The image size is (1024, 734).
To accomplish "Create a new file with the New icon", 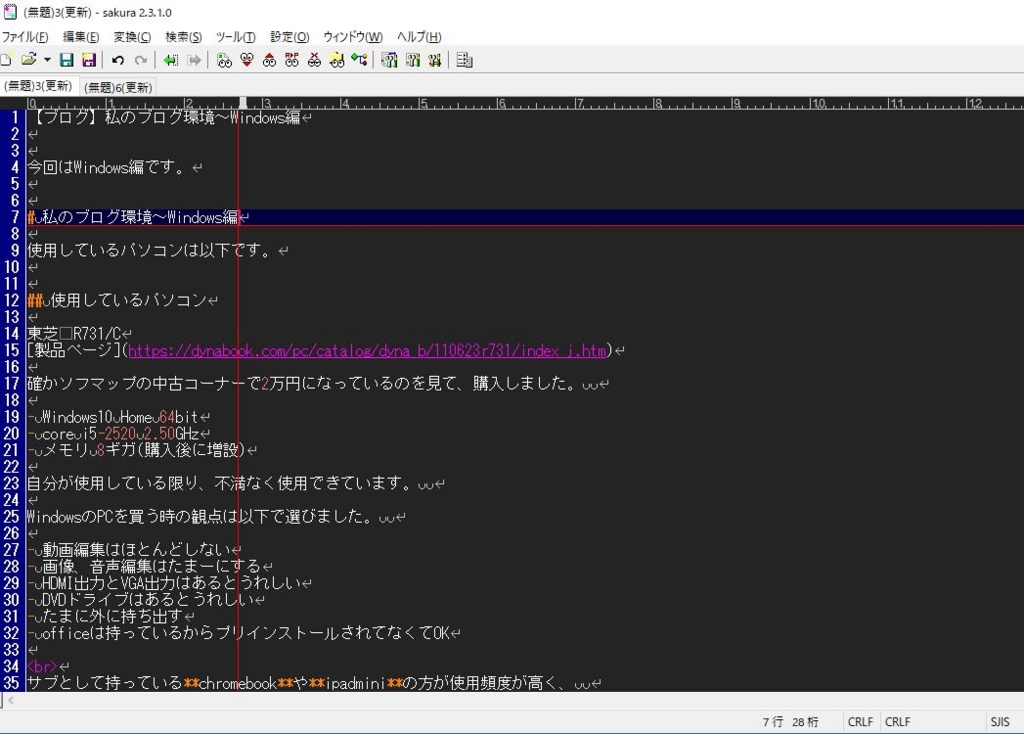I will [x=6, y=60].
